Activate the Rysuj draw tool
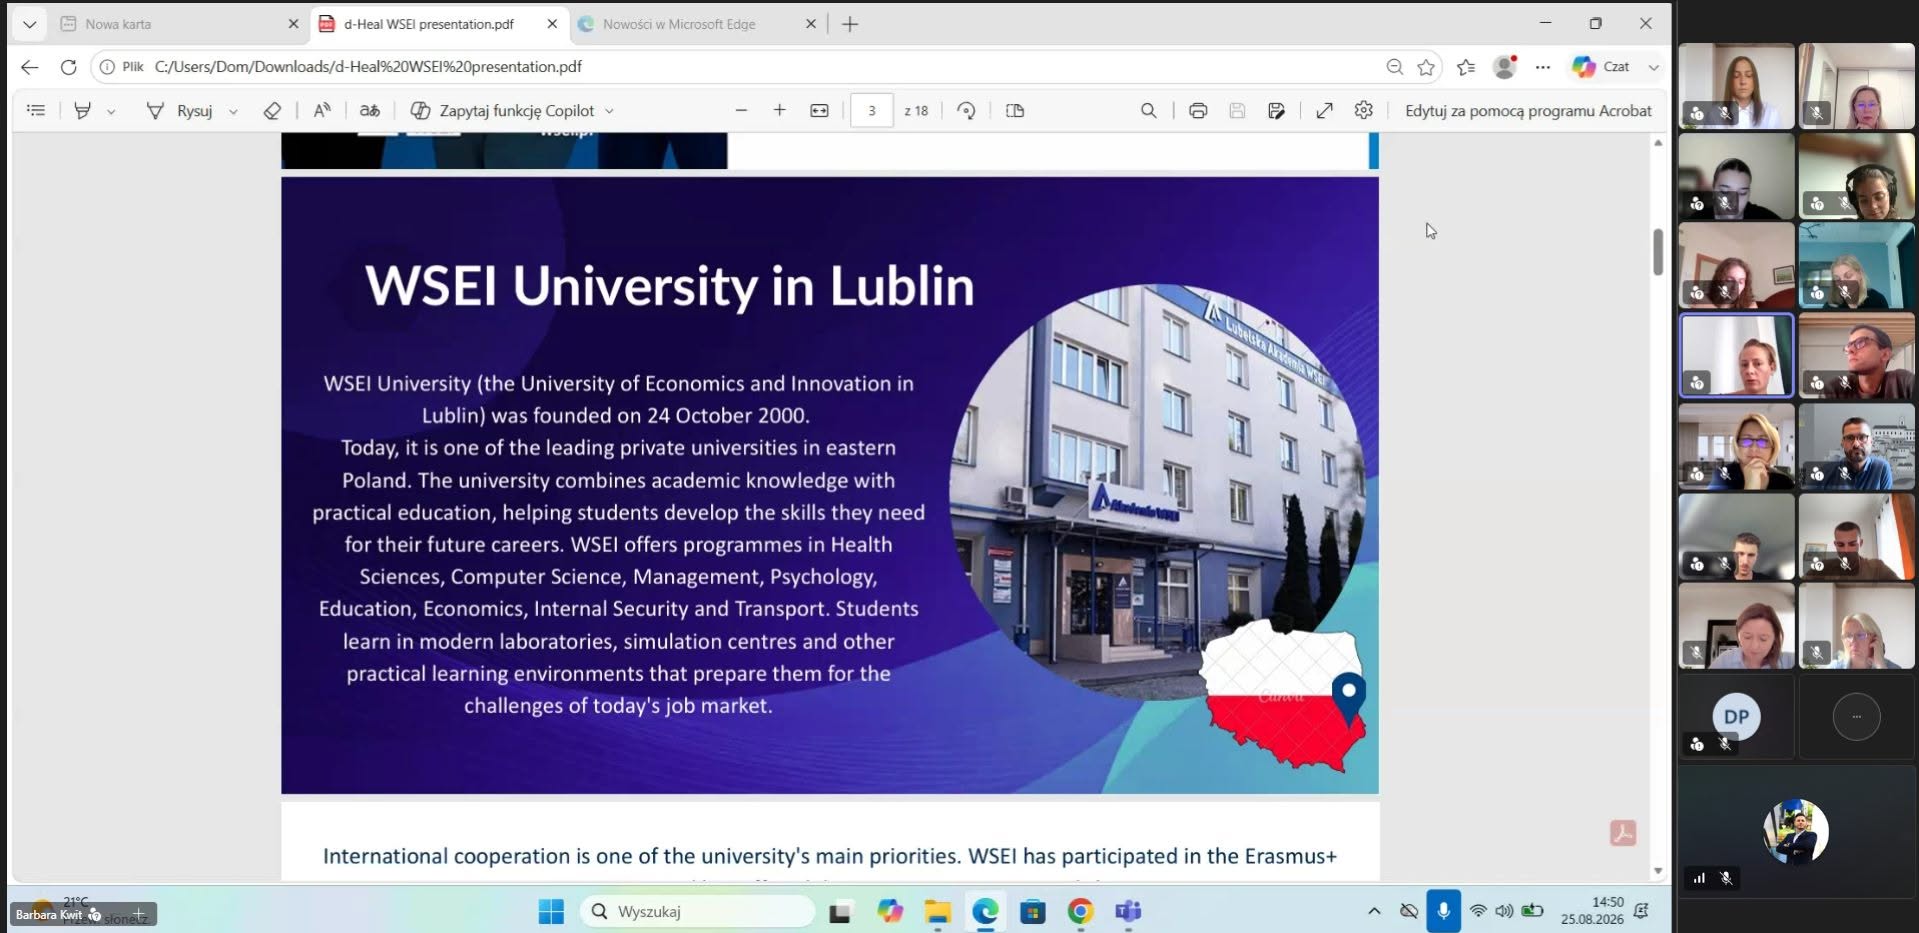1919x933 pixels. [180, 111]
